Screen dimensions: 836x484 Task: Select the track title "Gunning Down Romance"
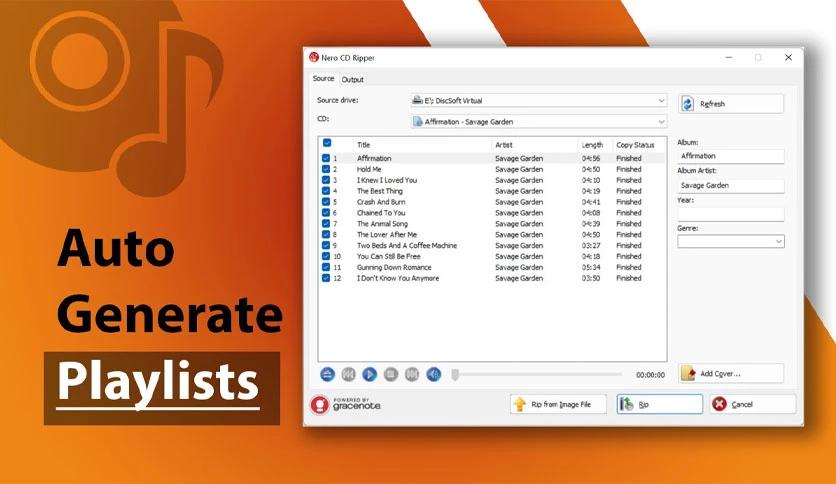394,268
